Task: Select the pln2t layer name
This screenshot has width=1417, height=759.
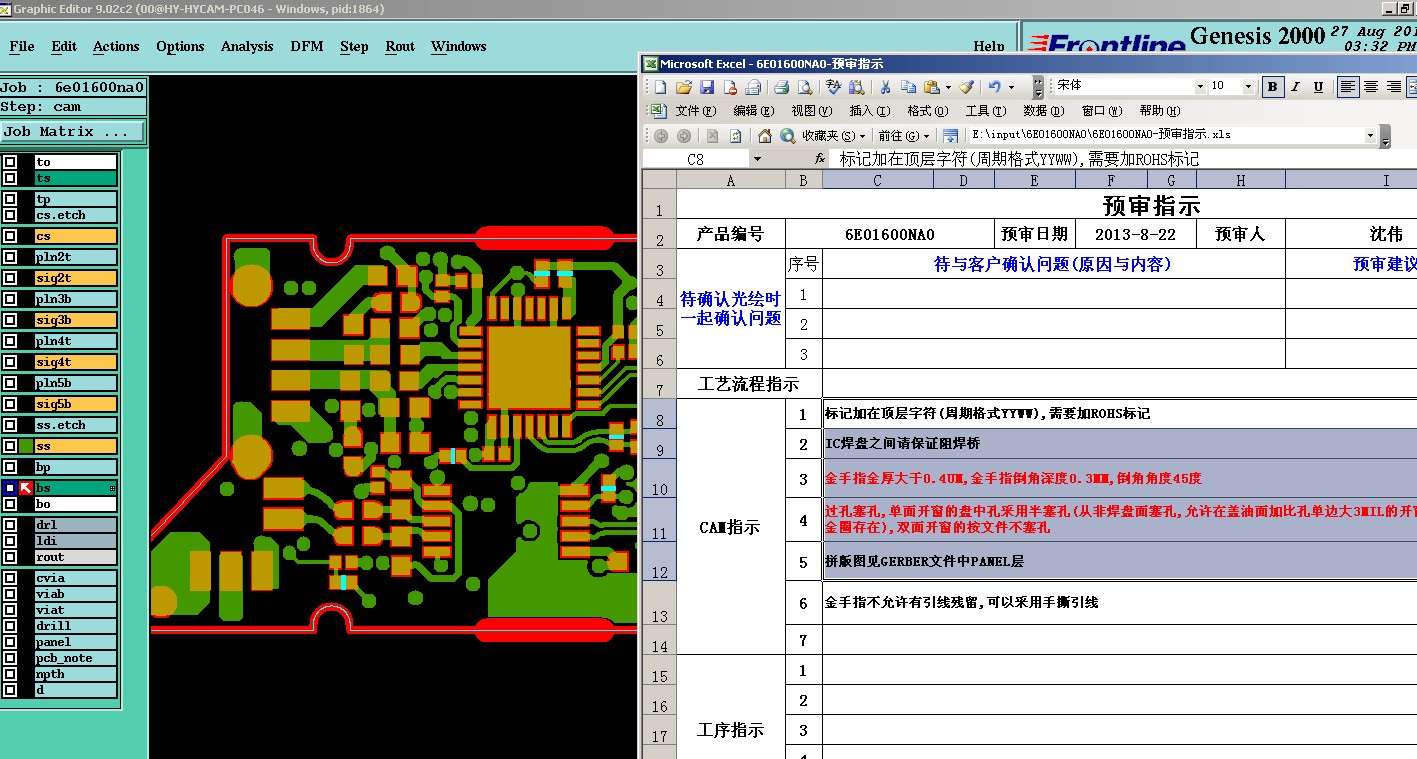Action: [x=75, y=257]
